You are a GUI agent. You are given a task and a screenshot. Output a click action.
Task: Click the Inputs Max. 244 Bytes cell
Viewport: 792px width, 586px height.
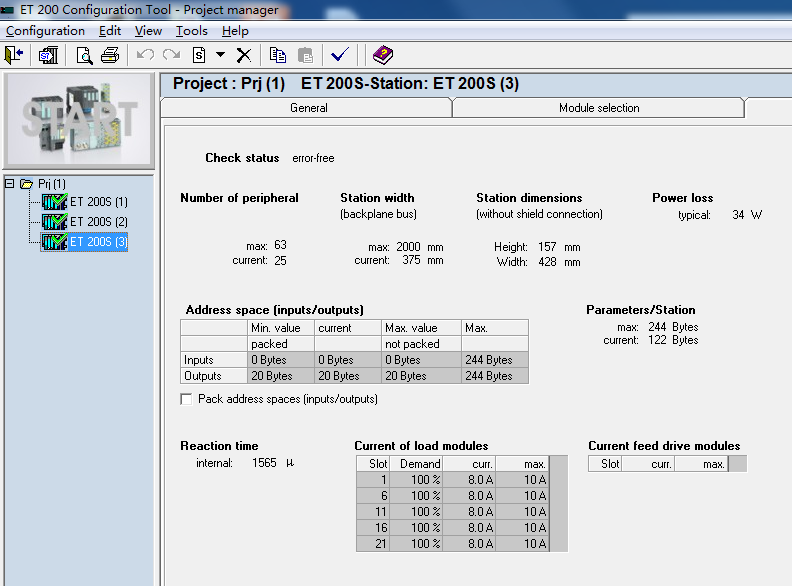pyautogui.click(x=495, y=360)
